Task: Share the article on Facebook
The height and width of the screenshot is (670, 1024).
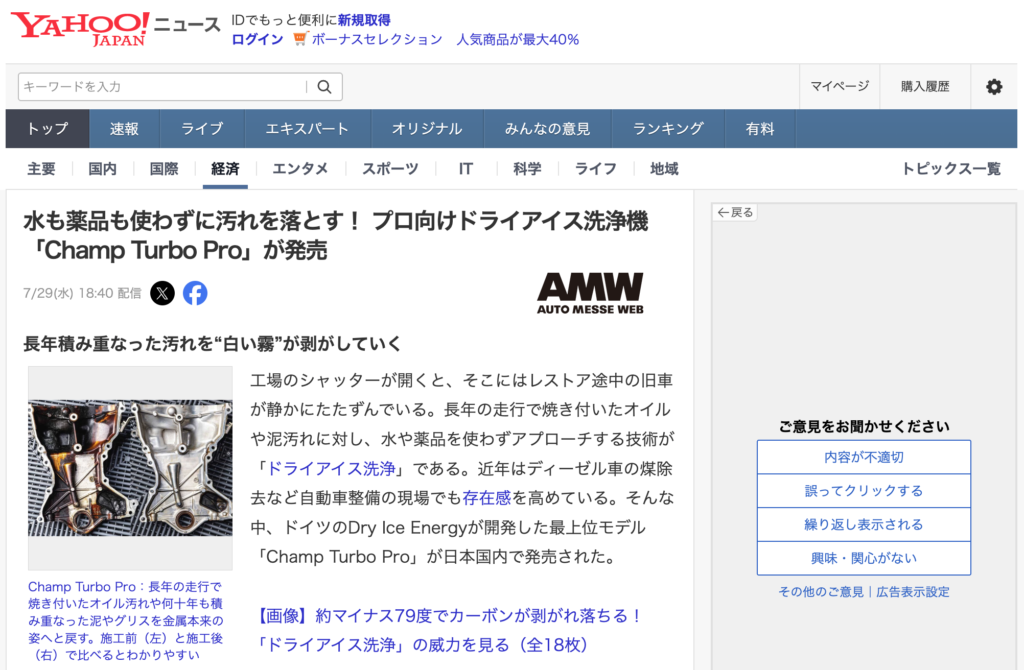Action: point(195,293)
